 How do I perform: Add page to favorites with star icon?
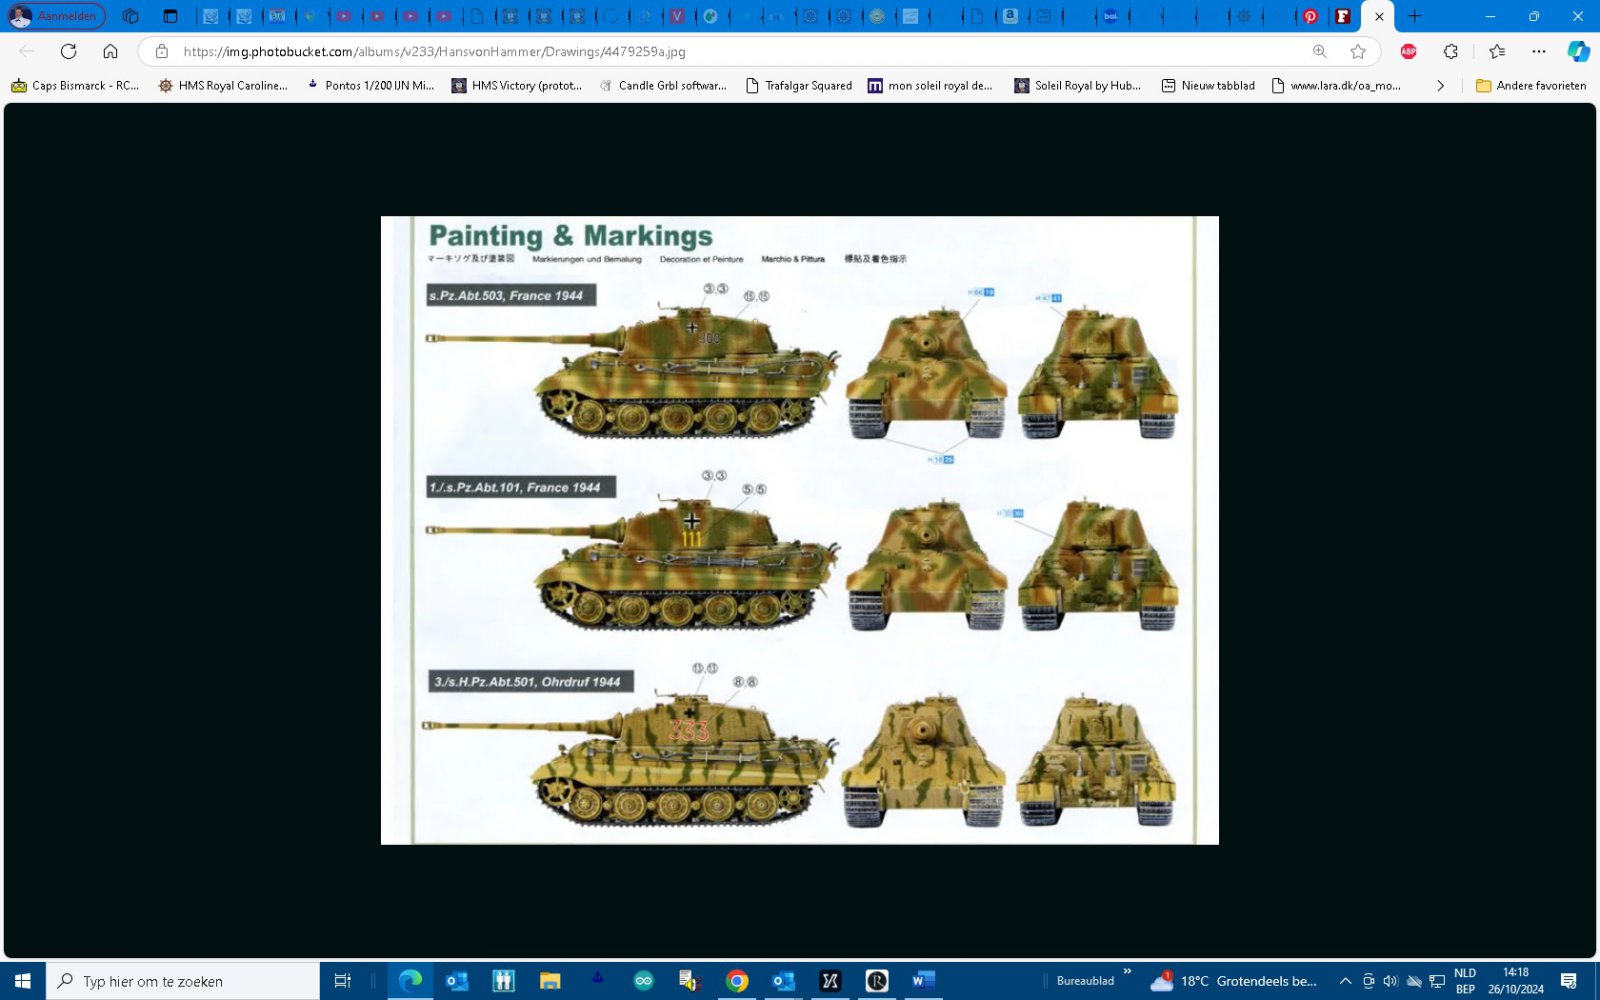(1357, 51)
